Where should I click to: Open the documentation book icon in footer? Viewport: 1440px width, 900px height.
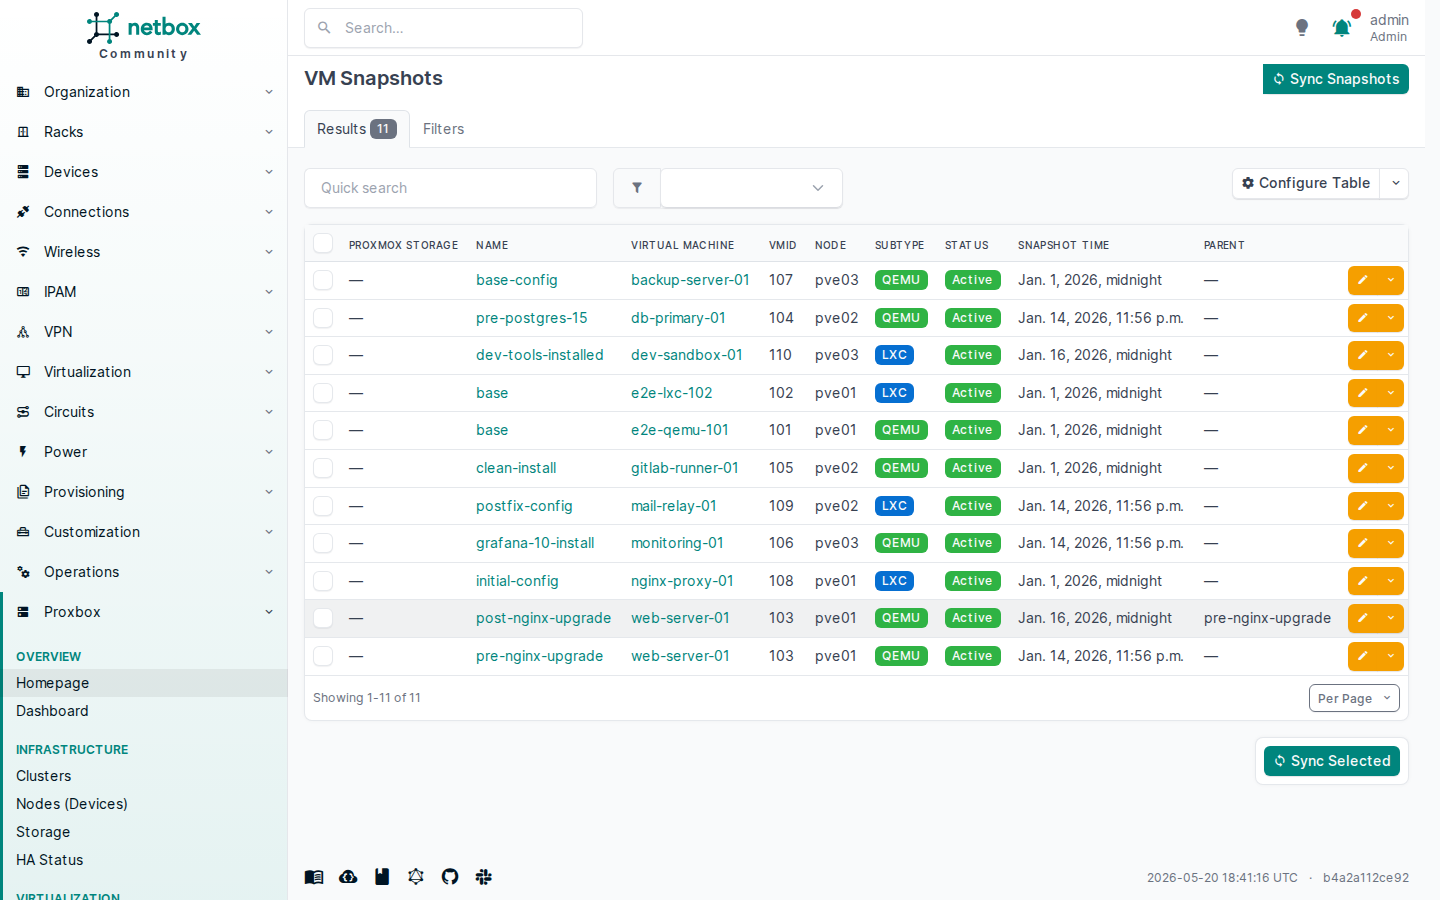[x=314, y=877]
